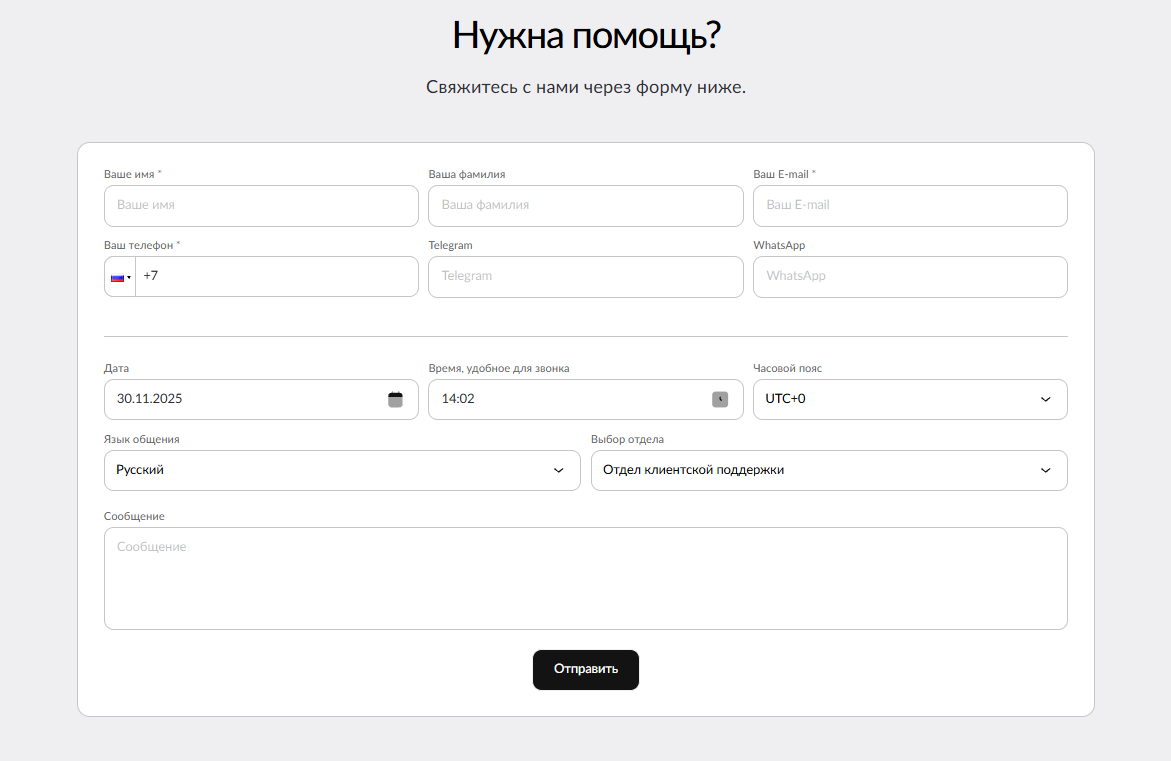Open the calendar picker icon in Дата field
This screenshot has height=761, width=1171.
click(395, 399)
